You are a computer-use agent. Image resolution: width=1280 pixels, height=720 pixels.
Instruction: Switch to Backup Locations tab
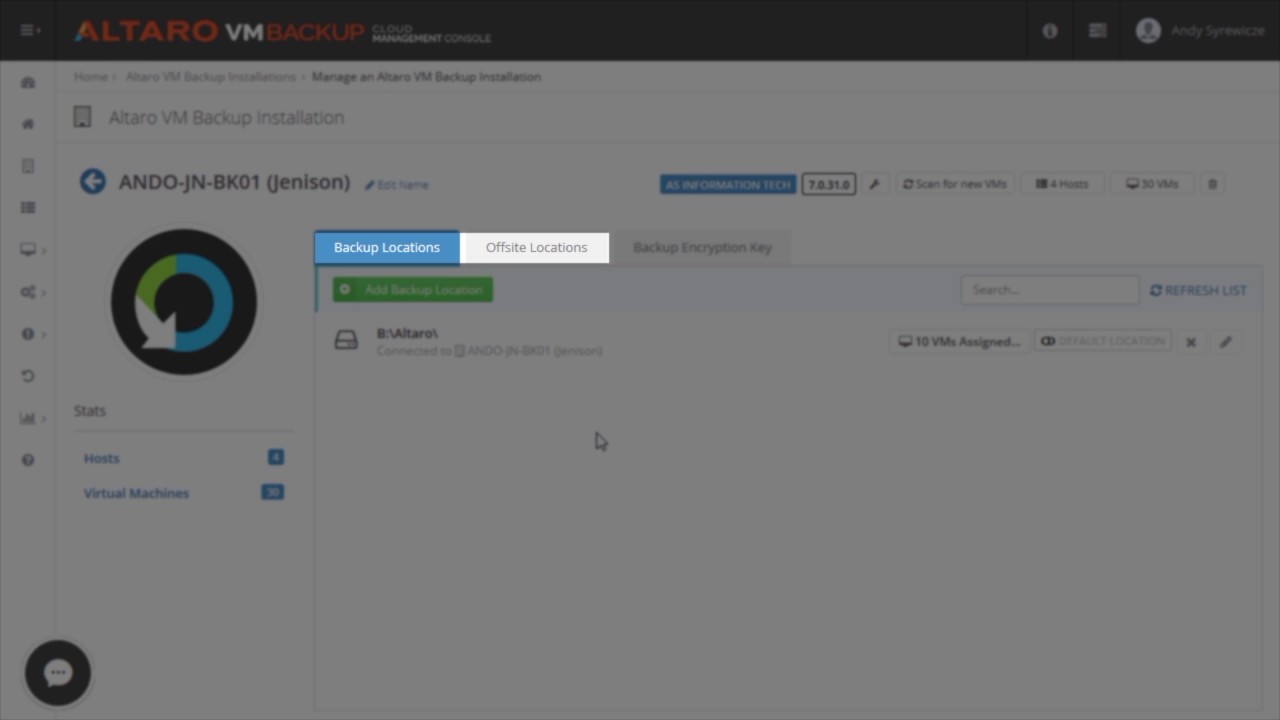[387, 248]
